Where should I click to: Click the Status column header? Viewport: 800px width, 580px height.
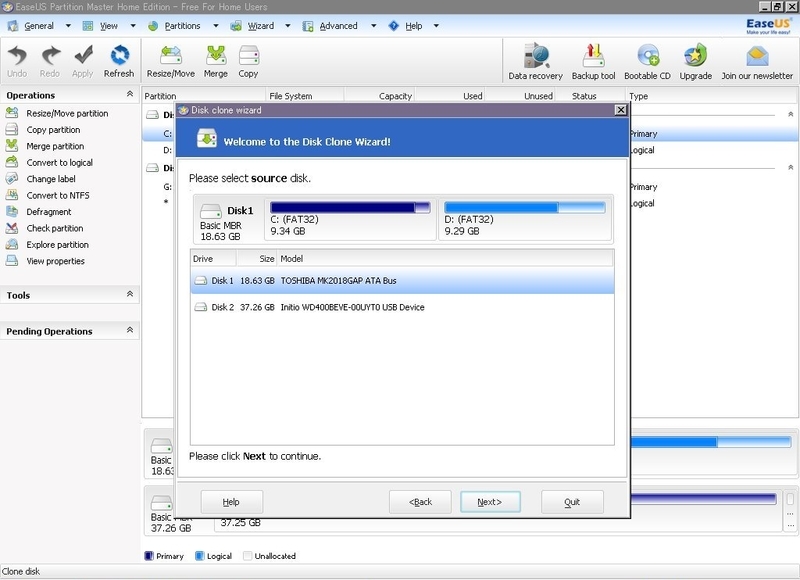[591, 96]
